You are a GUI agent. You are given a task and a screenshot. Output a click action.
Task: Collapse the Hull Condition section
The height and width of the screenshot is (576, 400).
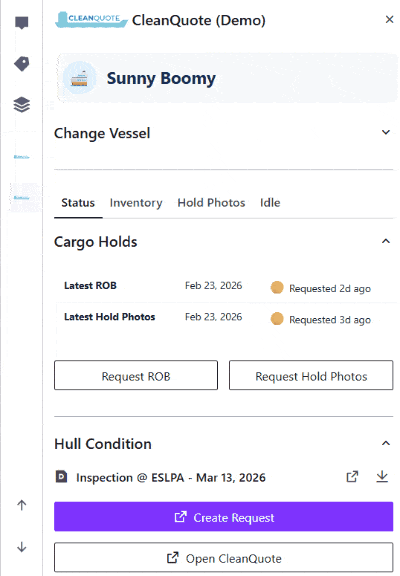[x=386, y=443]
